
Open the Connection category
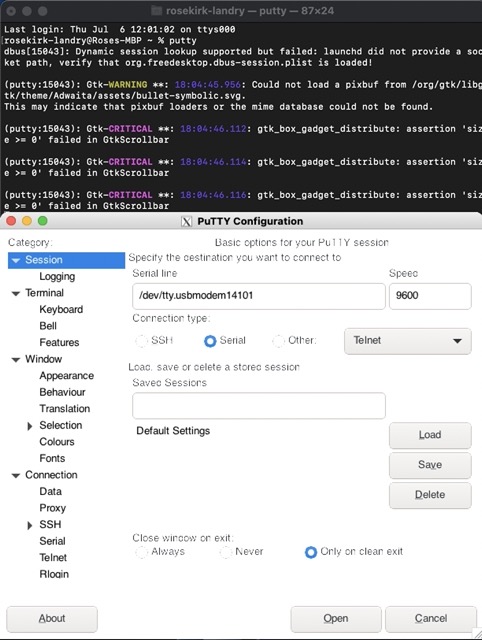[51, 475]
